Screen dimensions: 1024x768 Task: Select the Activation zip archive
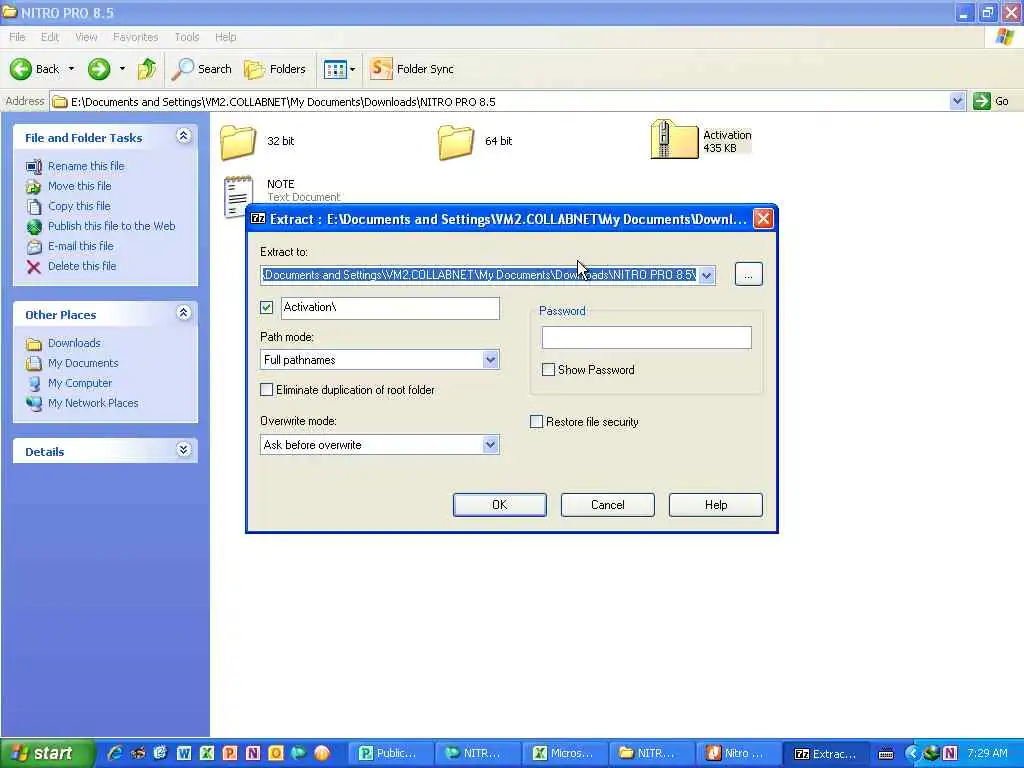701,140
